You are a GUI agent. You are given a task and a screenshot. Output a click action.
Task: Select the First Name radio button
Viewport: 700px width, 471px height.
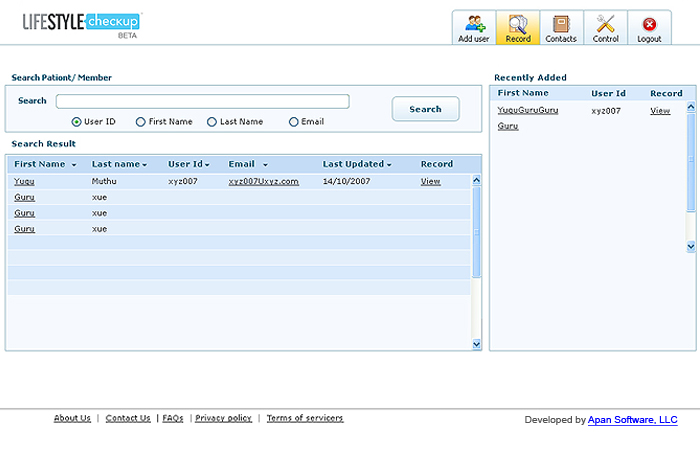141,122
